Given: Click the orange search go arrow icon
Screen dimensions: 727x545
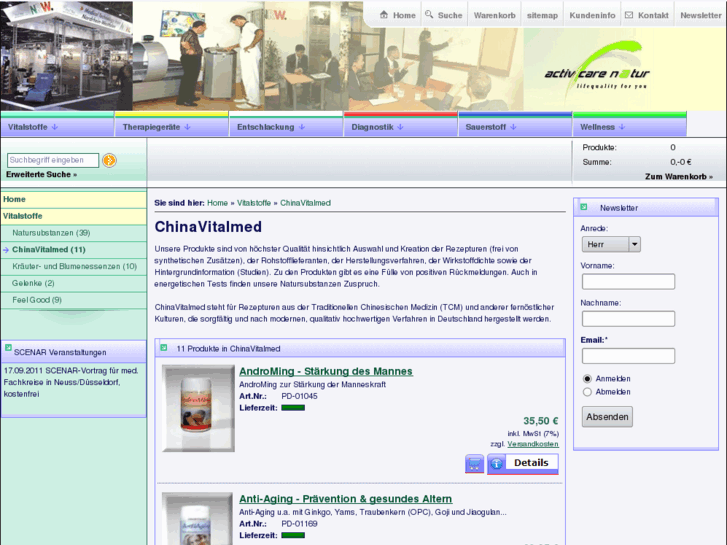Looking at the screenshot, I should tap(109, 160).
